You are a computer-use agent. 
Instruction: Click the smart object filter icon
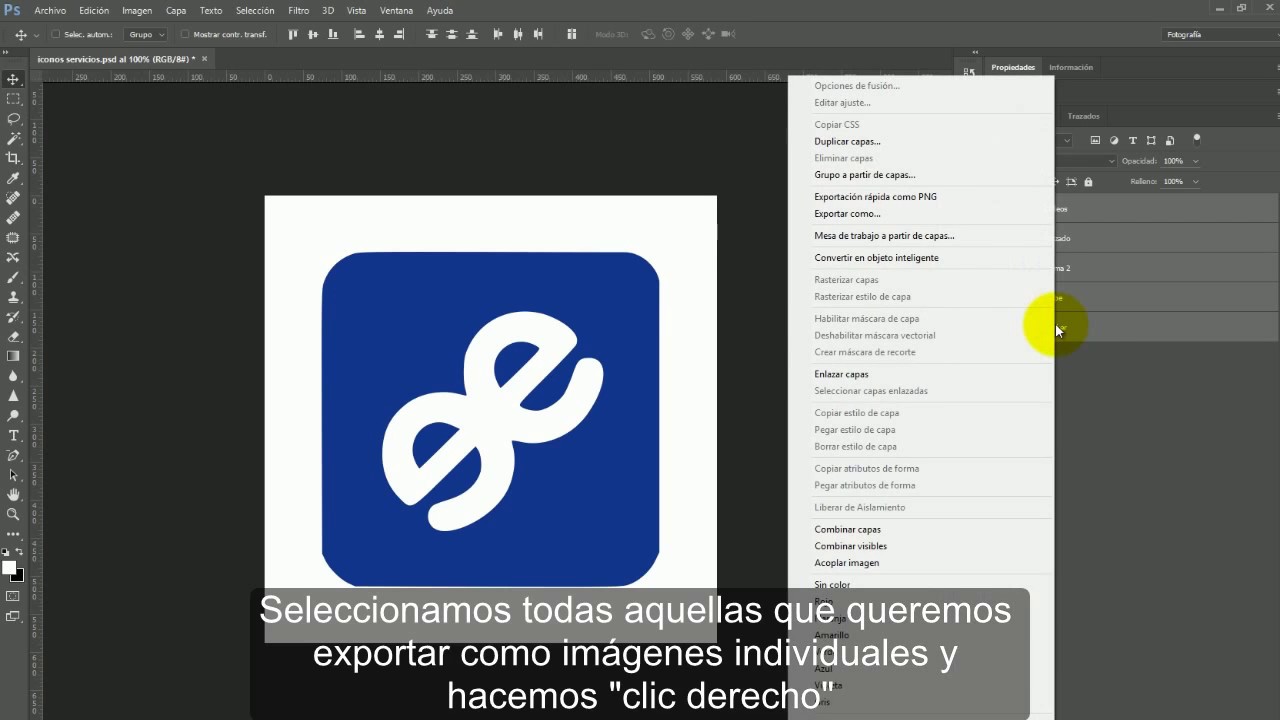[1170, 140]
